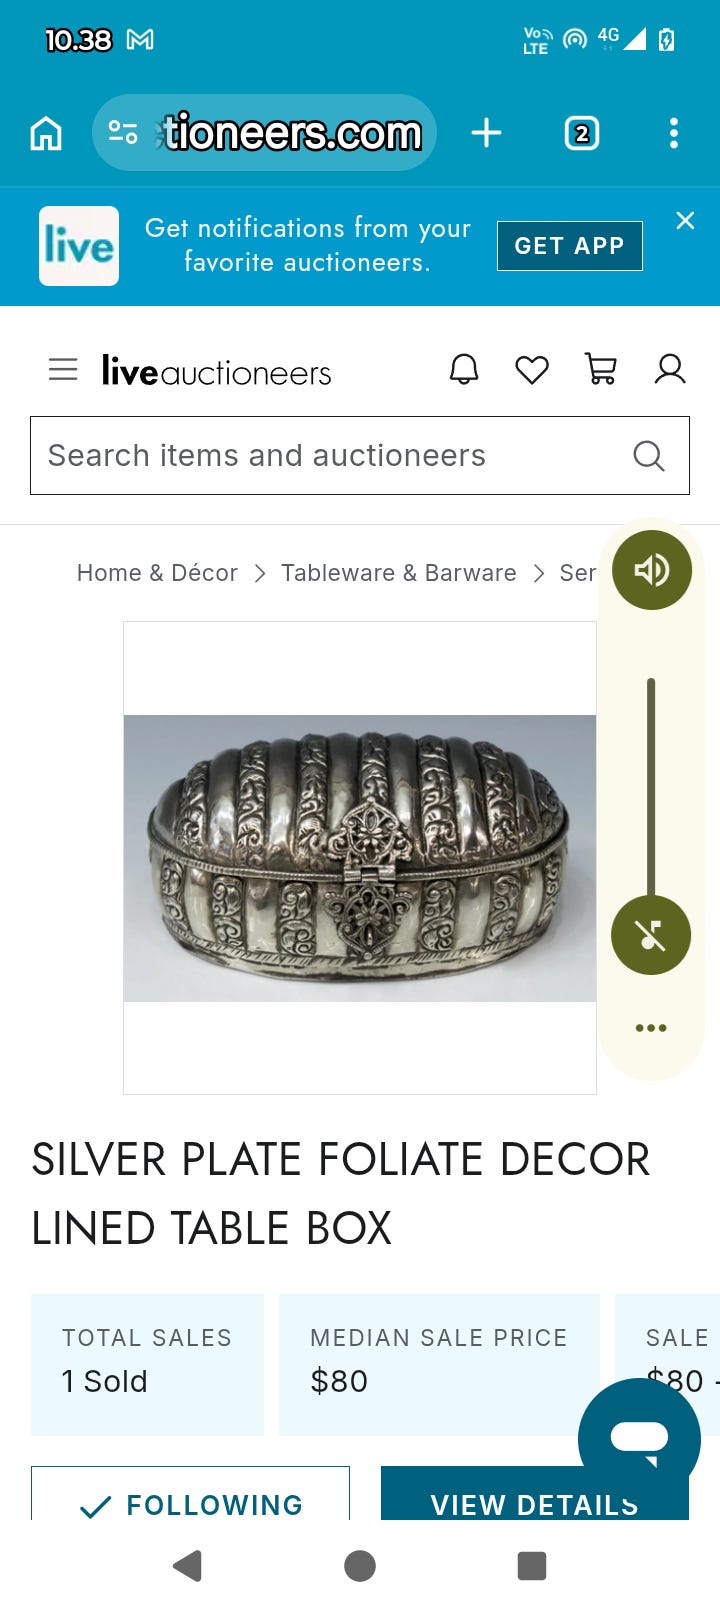This screenshot has height=1612, width=720.
Task: Tap the GET APP button
Action: (570, 246)
